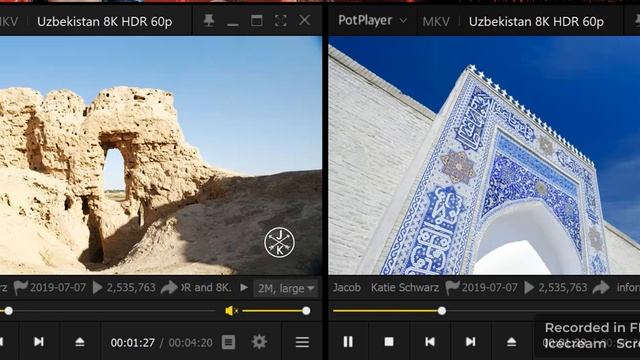Go to previous track in right player
This screenshot has width=640, height=360.
pyautogui.click(x=430, y=342)
